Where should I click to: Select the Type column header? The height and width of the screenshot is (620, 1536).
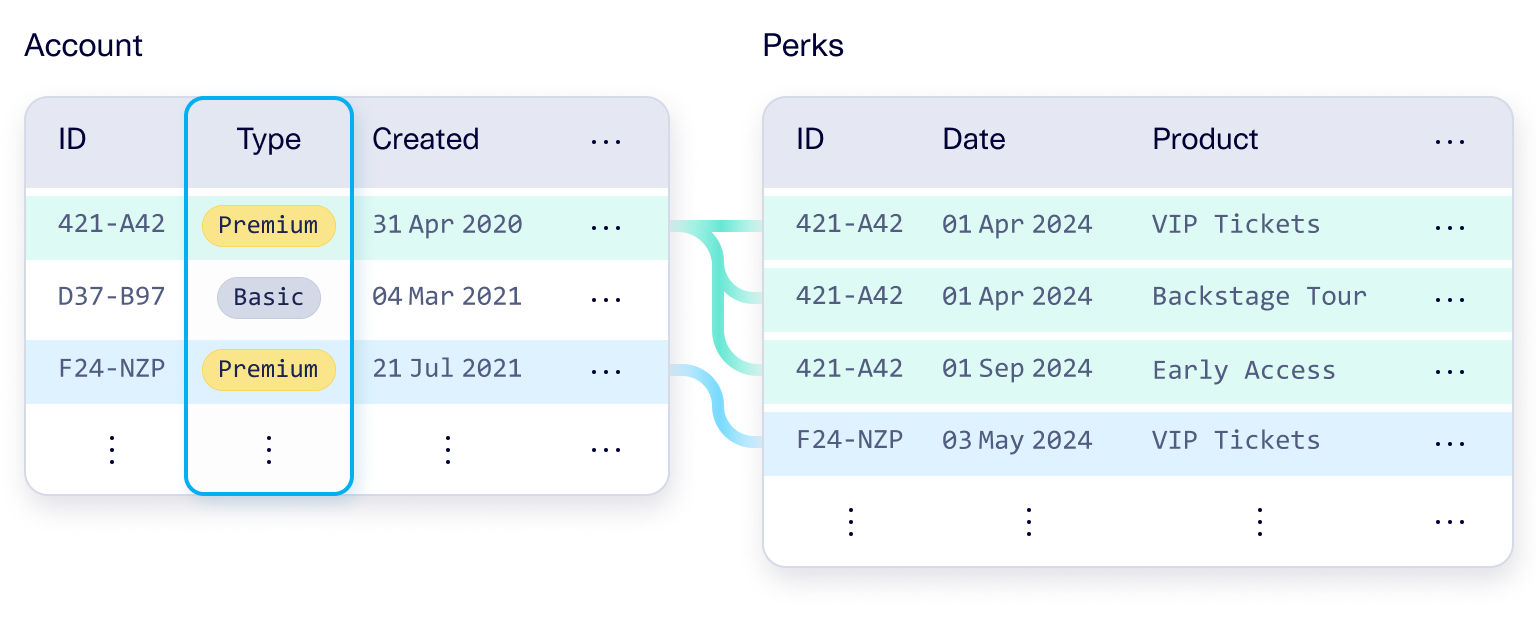(x=268, y=139)
